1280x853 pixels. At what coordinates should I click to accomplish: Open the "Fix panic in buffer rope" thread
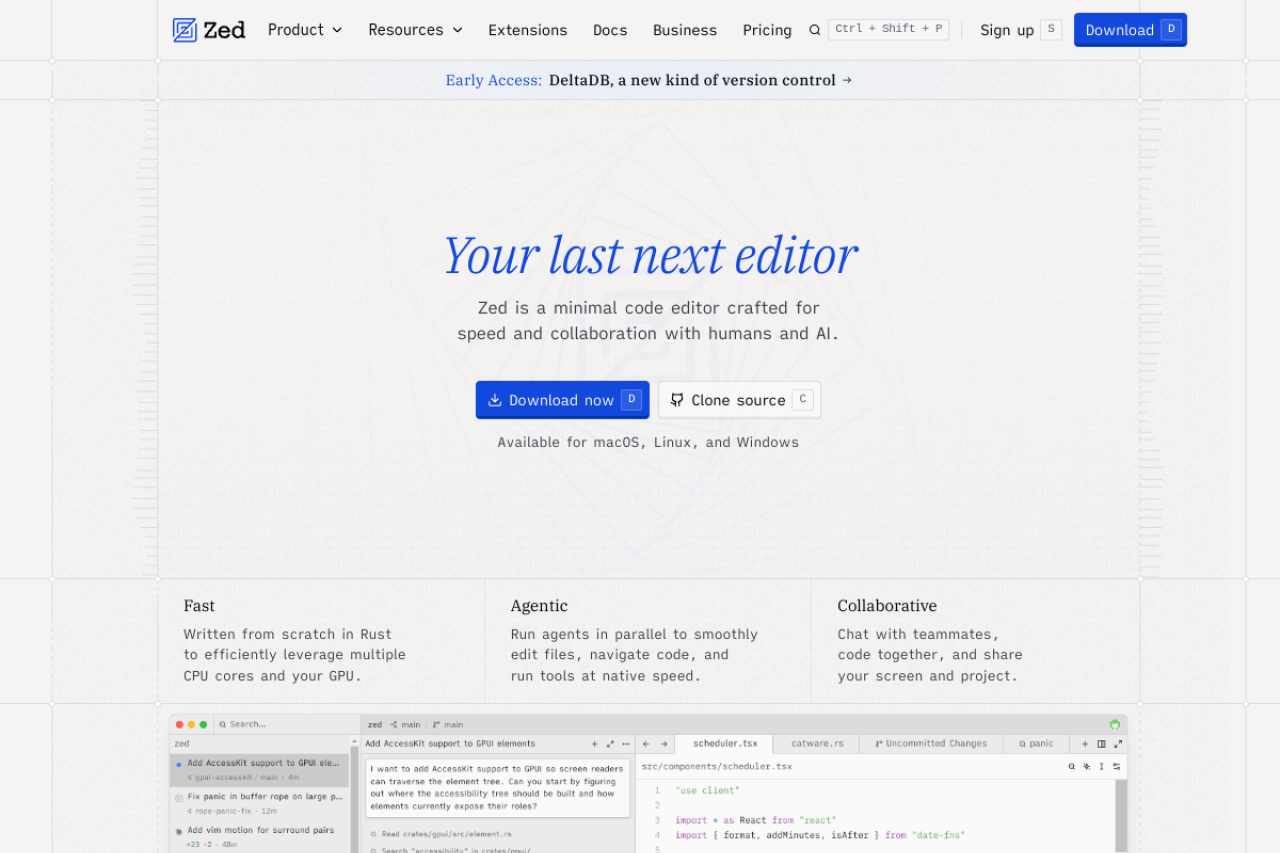pos(260,803)
